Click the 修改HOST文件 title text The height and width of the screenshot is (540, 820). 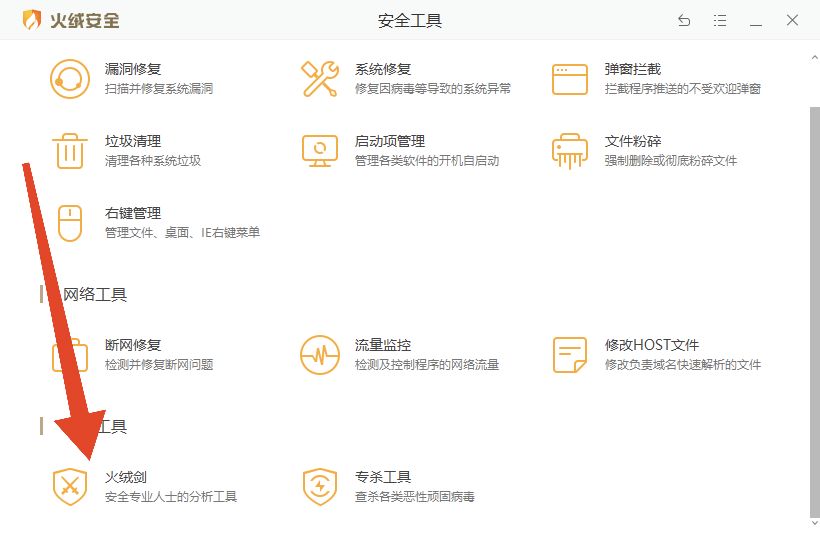pyautogui.click(x=652, y=345)
